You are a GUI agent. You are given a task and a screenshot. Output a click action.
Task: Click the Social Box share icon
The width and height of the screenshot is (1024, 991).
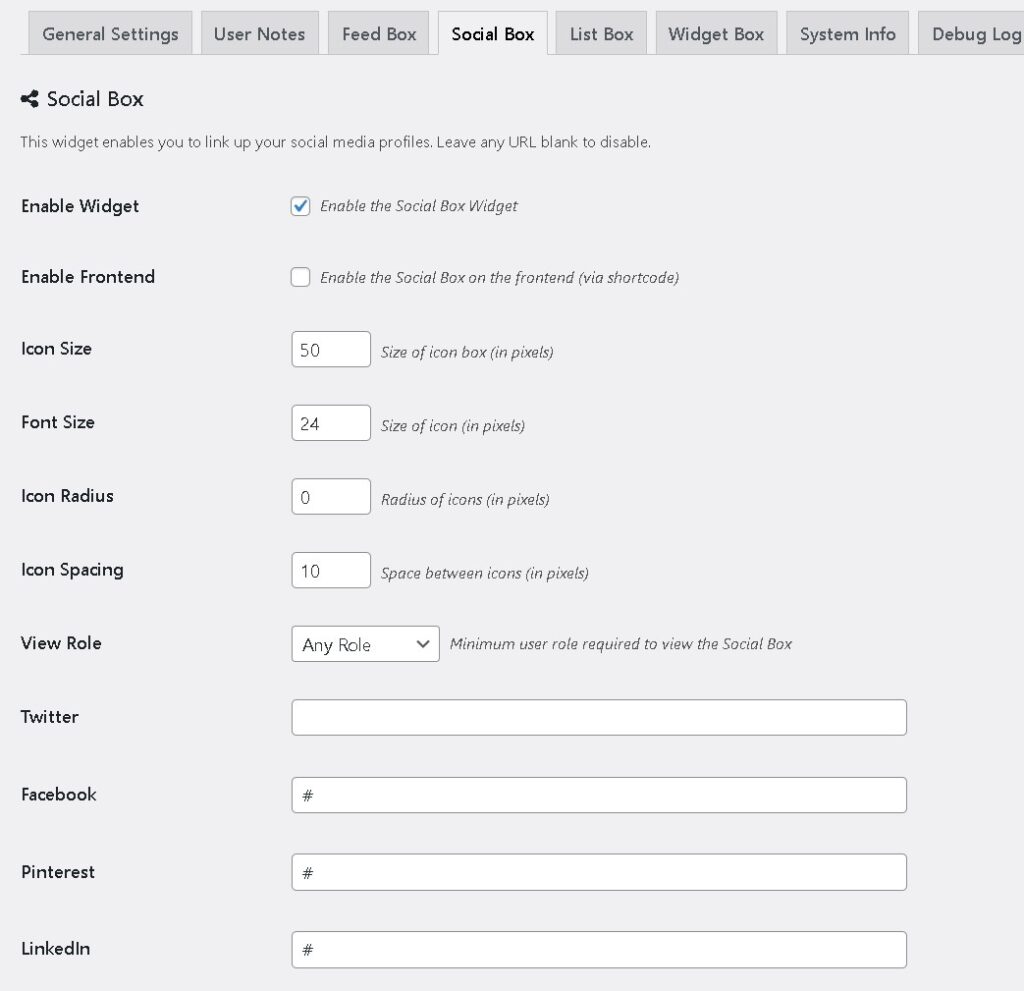coord(29,99)
